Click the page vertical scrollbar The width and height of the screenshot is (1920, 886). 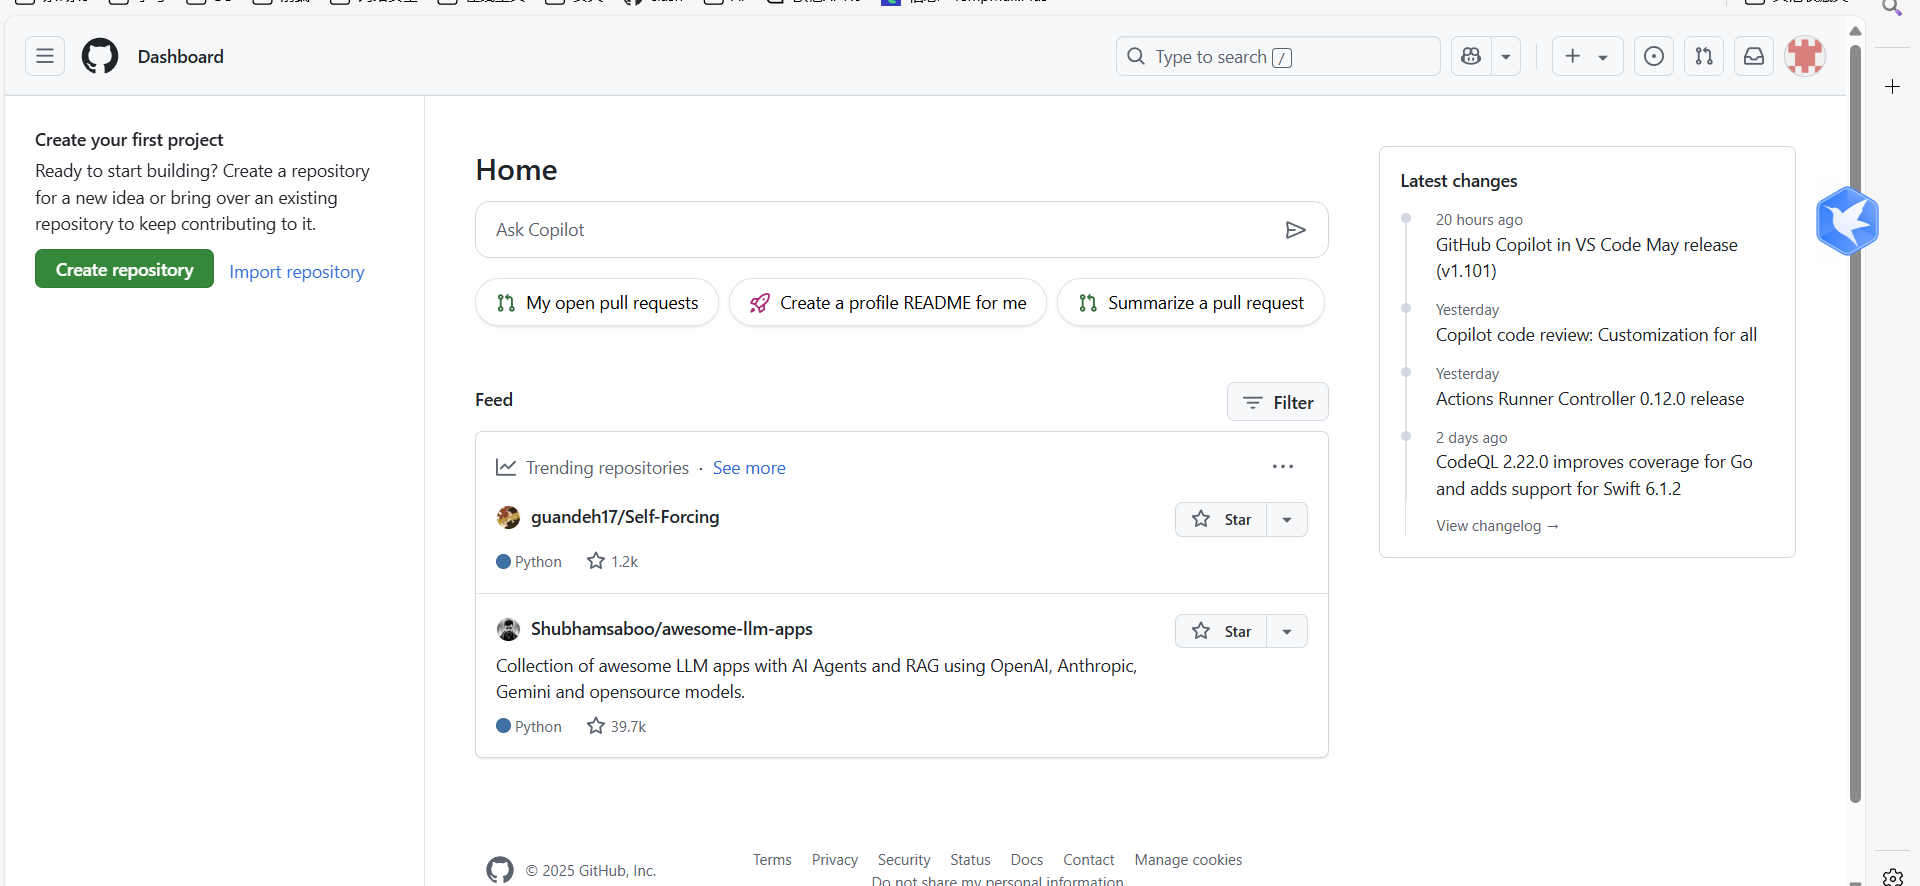[x=1855, y=424]
